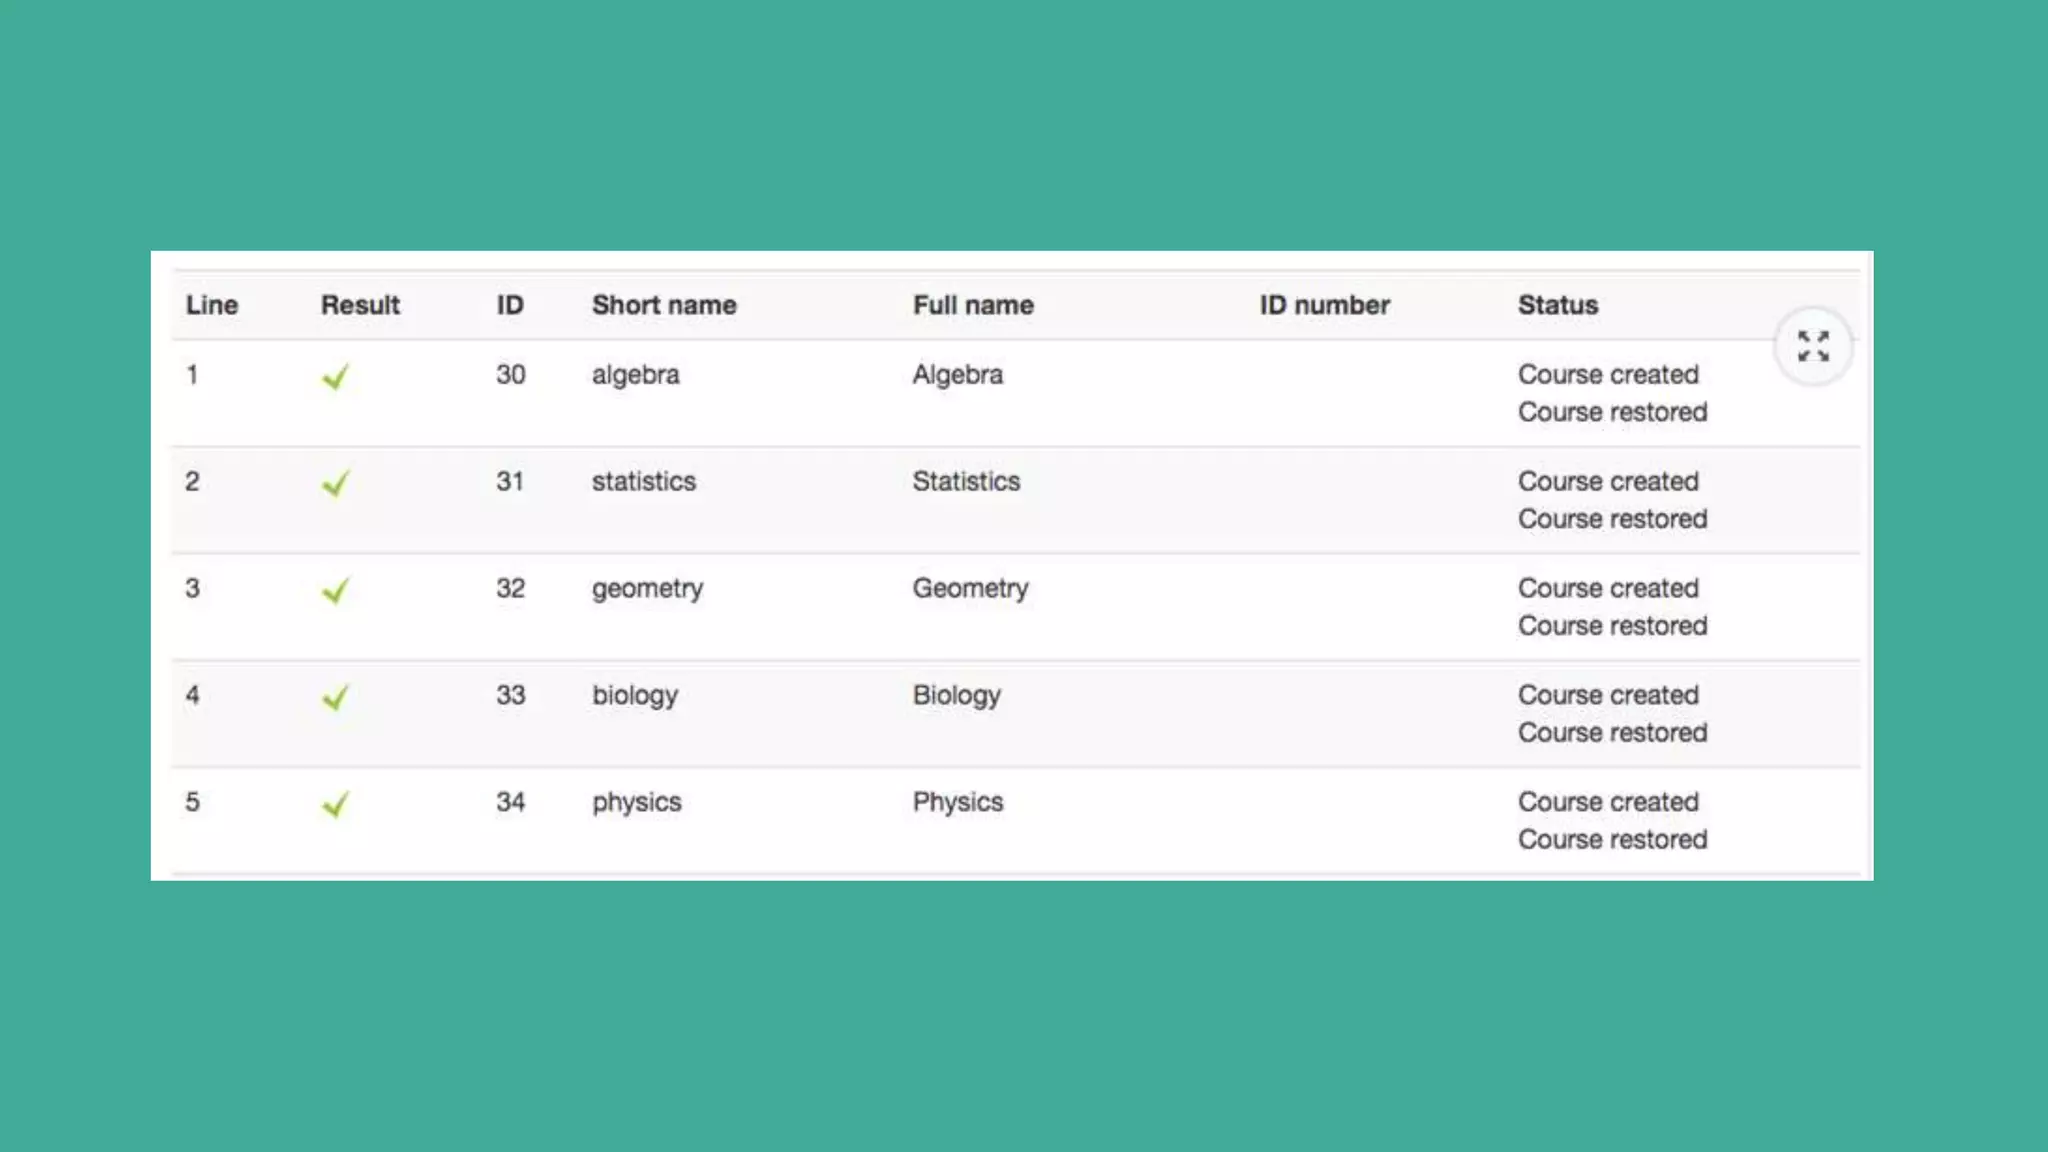This screenshot has width=2048, height=1152.
Task: Click the green checkmark for geometry row
Action: tap(336, 591)
